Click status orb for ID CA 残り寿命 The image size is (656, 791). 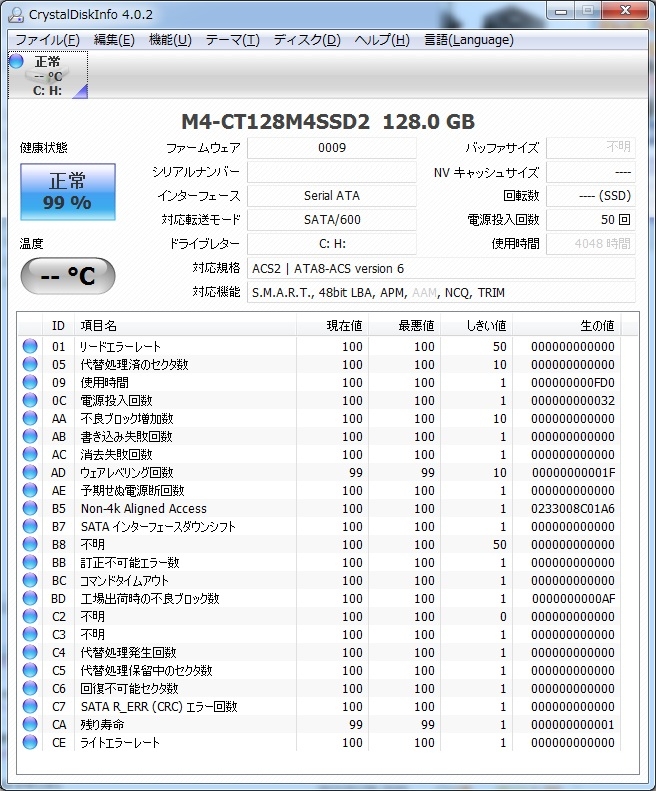coord(30,724)
